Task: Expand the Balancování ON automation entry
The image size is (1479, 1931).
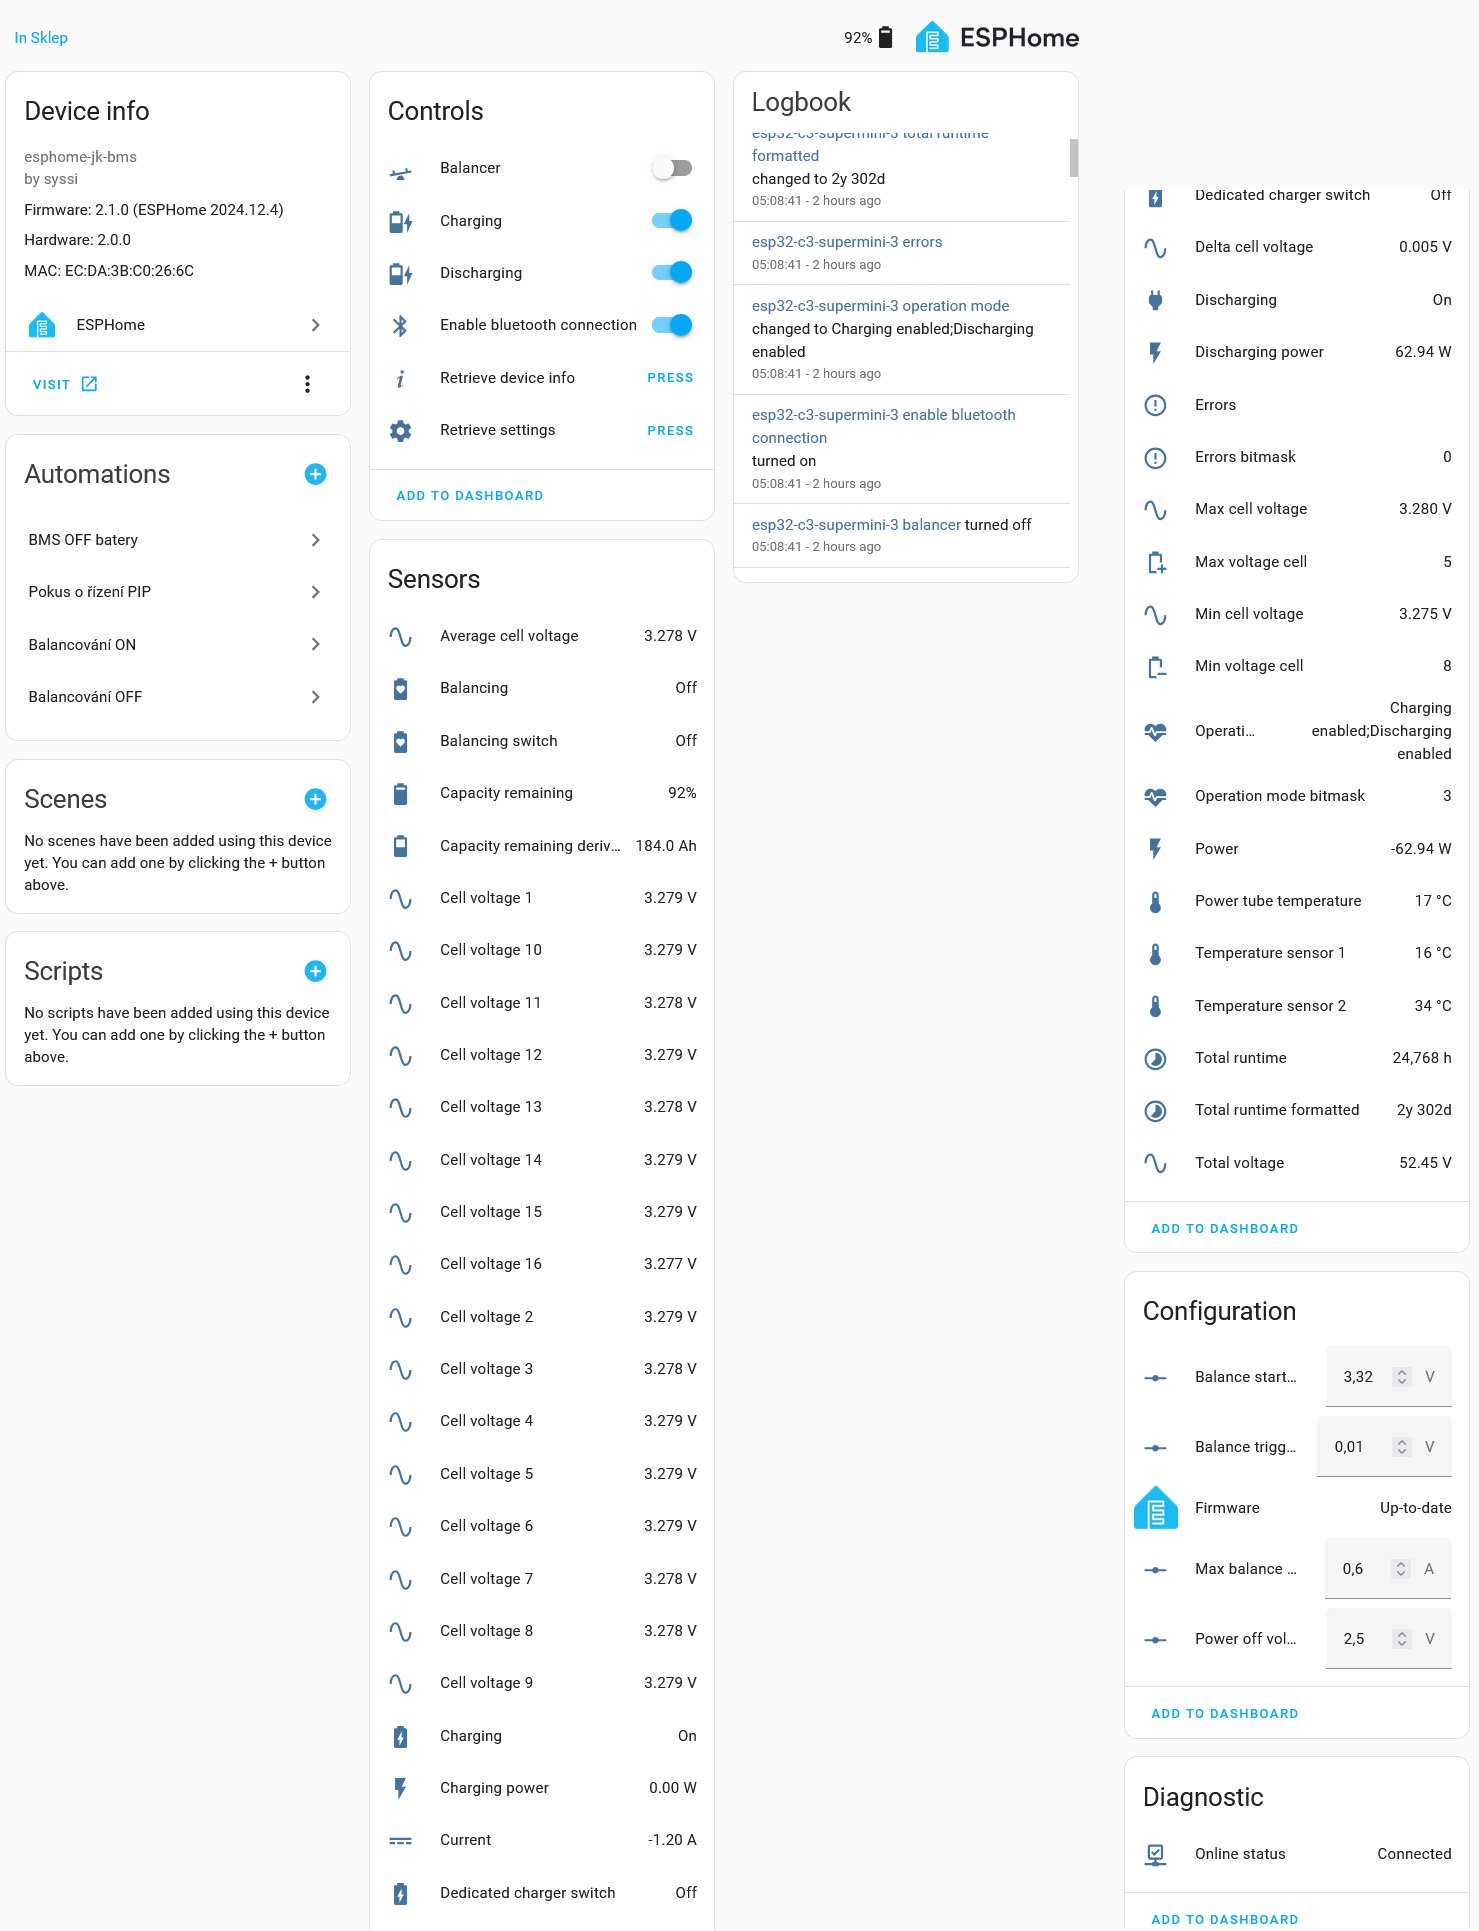Action: (x=177, y=645)
